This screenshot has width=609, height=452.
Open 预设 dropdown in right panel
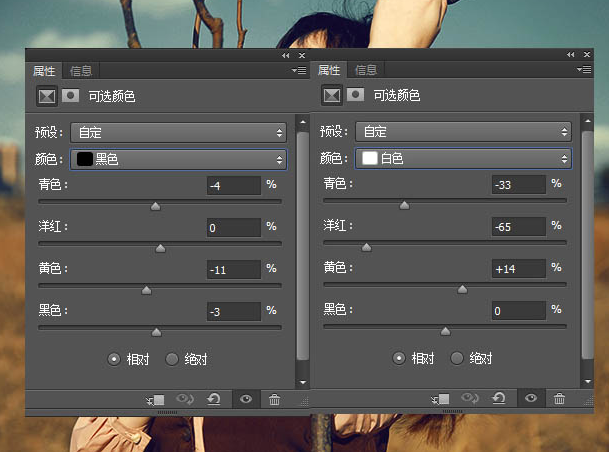(463, 132)
